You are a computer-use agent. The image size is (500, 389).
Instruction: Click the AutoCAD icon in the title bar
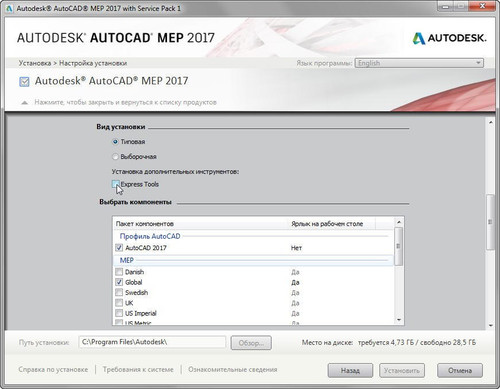click(9, 8)
